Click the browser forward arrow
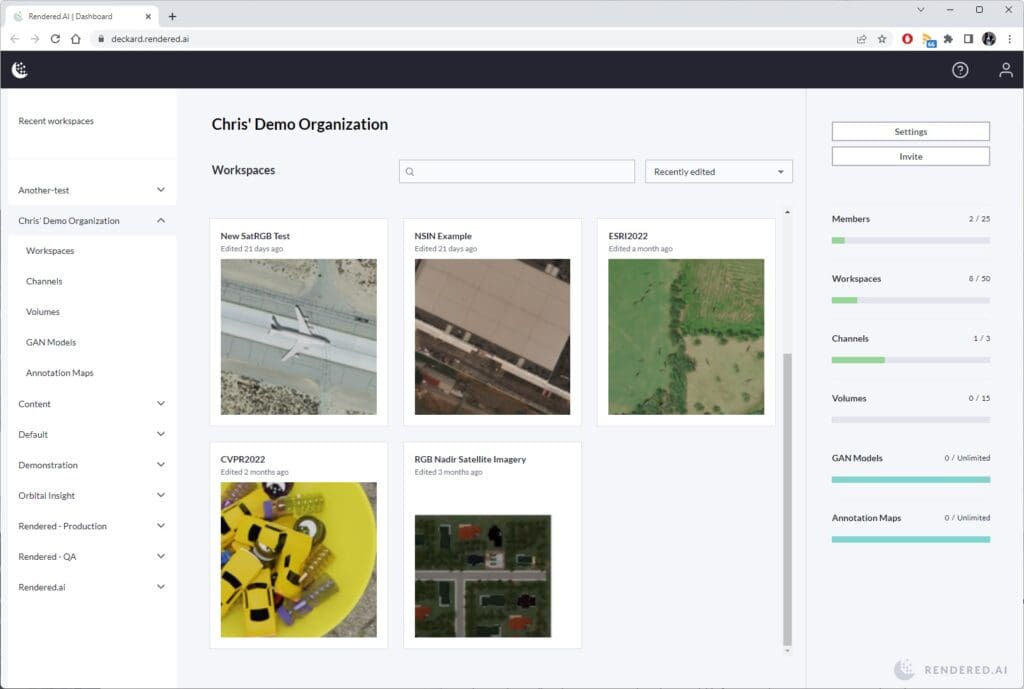 click(35, 39)
